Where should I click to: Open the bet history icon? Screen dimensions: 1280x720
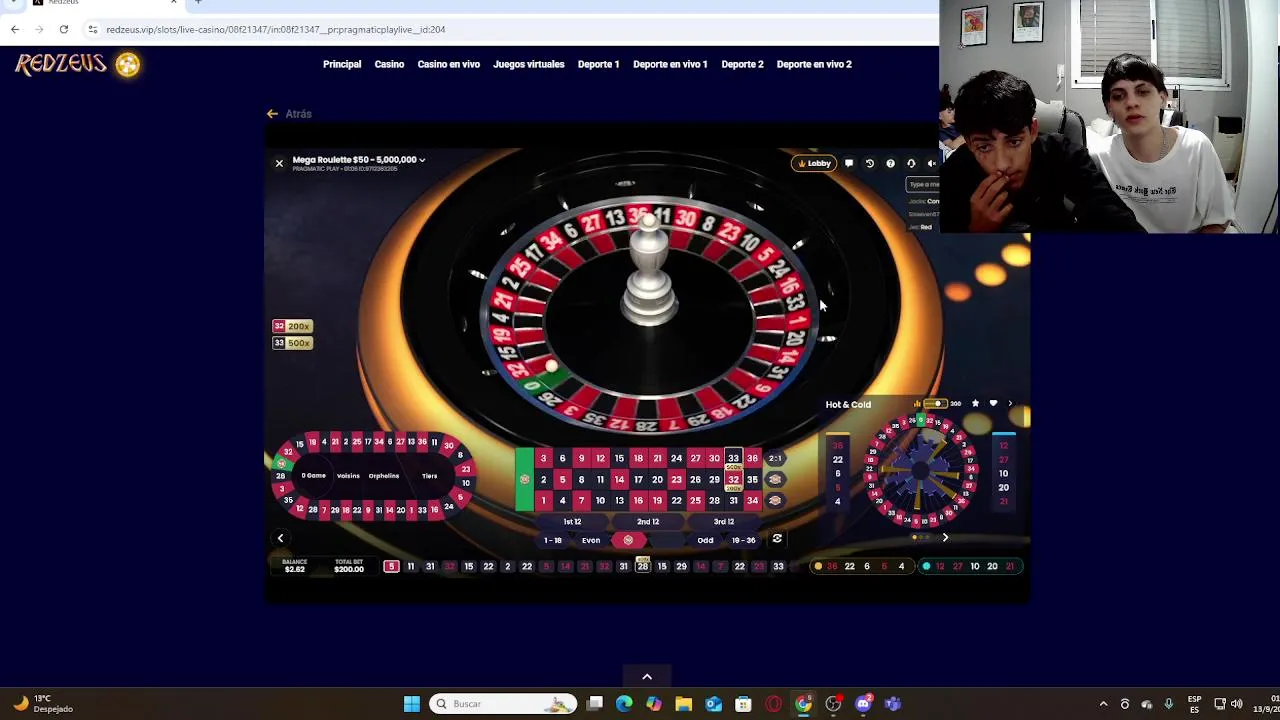(870, 163)
